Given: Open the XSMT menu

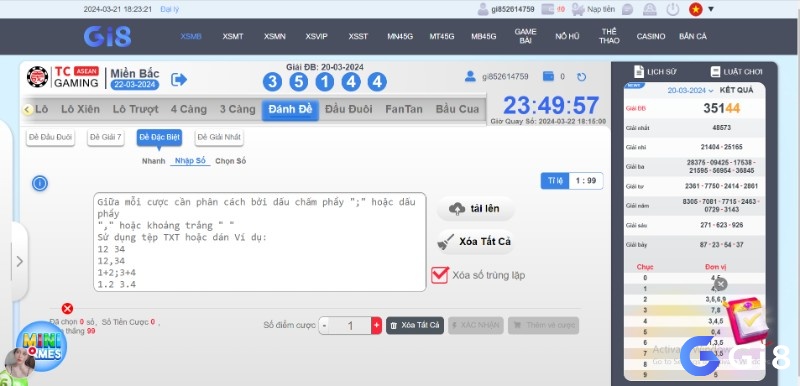Looking at the screenshot, I should (x=233, y=36).
